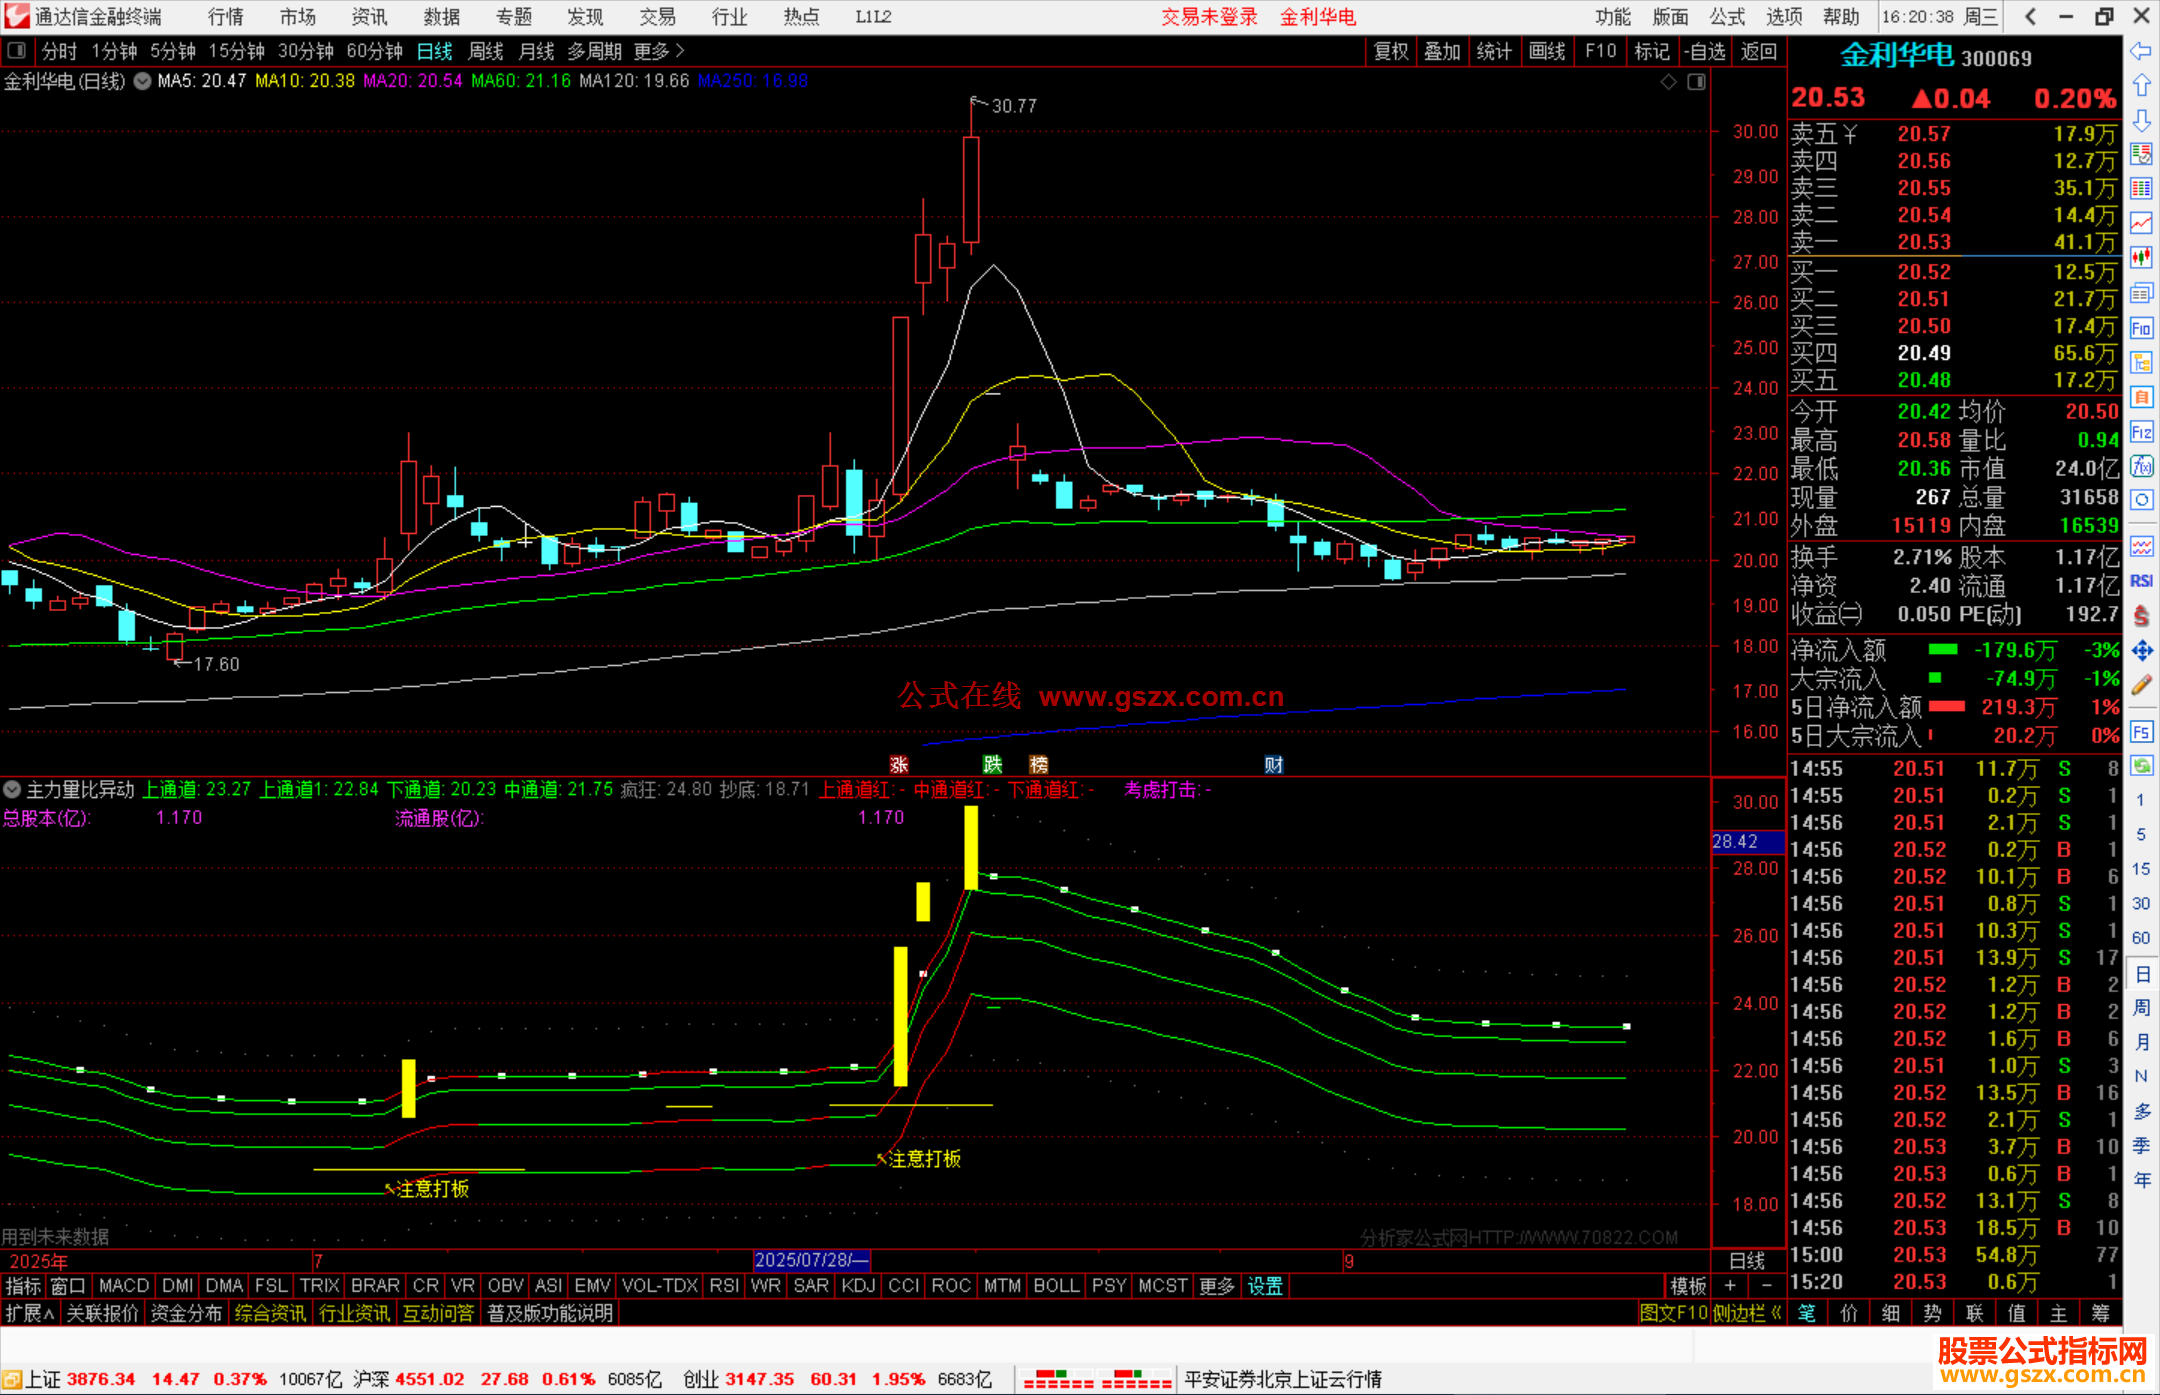Screen dimensions: 2160x1395
Task: Open the 更多 indicators dropdown
Action: click(x=1217, y=1286)
